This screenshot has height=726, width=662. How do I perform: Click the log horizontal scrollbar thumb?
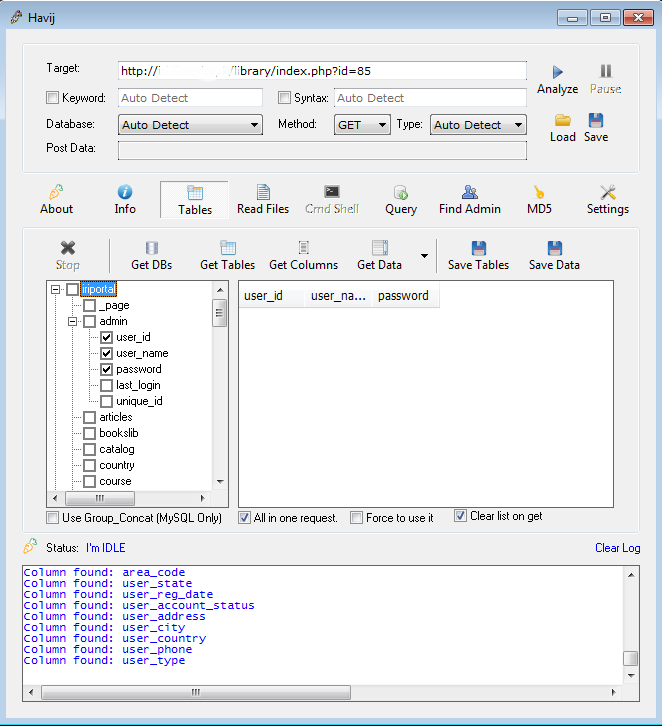196,693
